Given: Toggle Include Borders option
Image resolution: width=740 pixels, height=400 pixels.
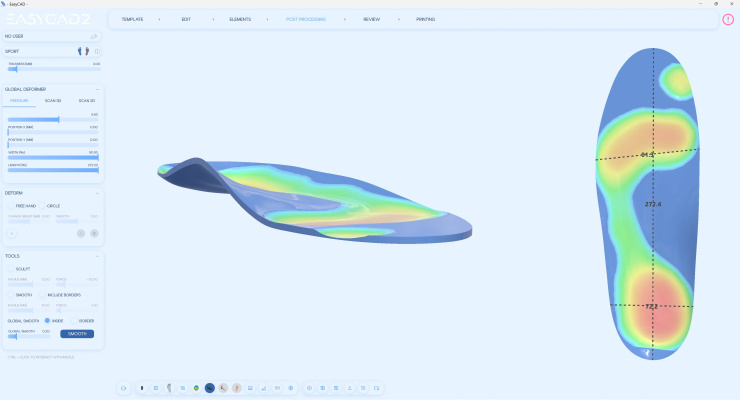Looking at the screenshot, I should [x=42, y=295].
